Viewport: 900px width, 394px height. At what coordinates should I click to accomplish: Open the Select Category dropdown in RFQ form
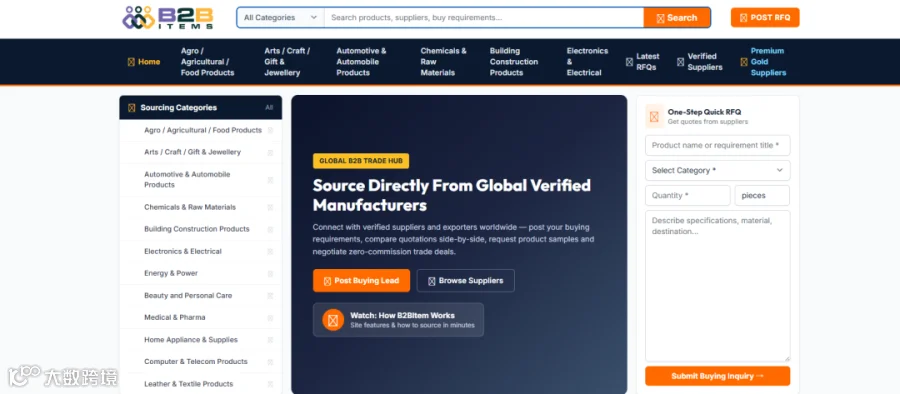point(717,171)
